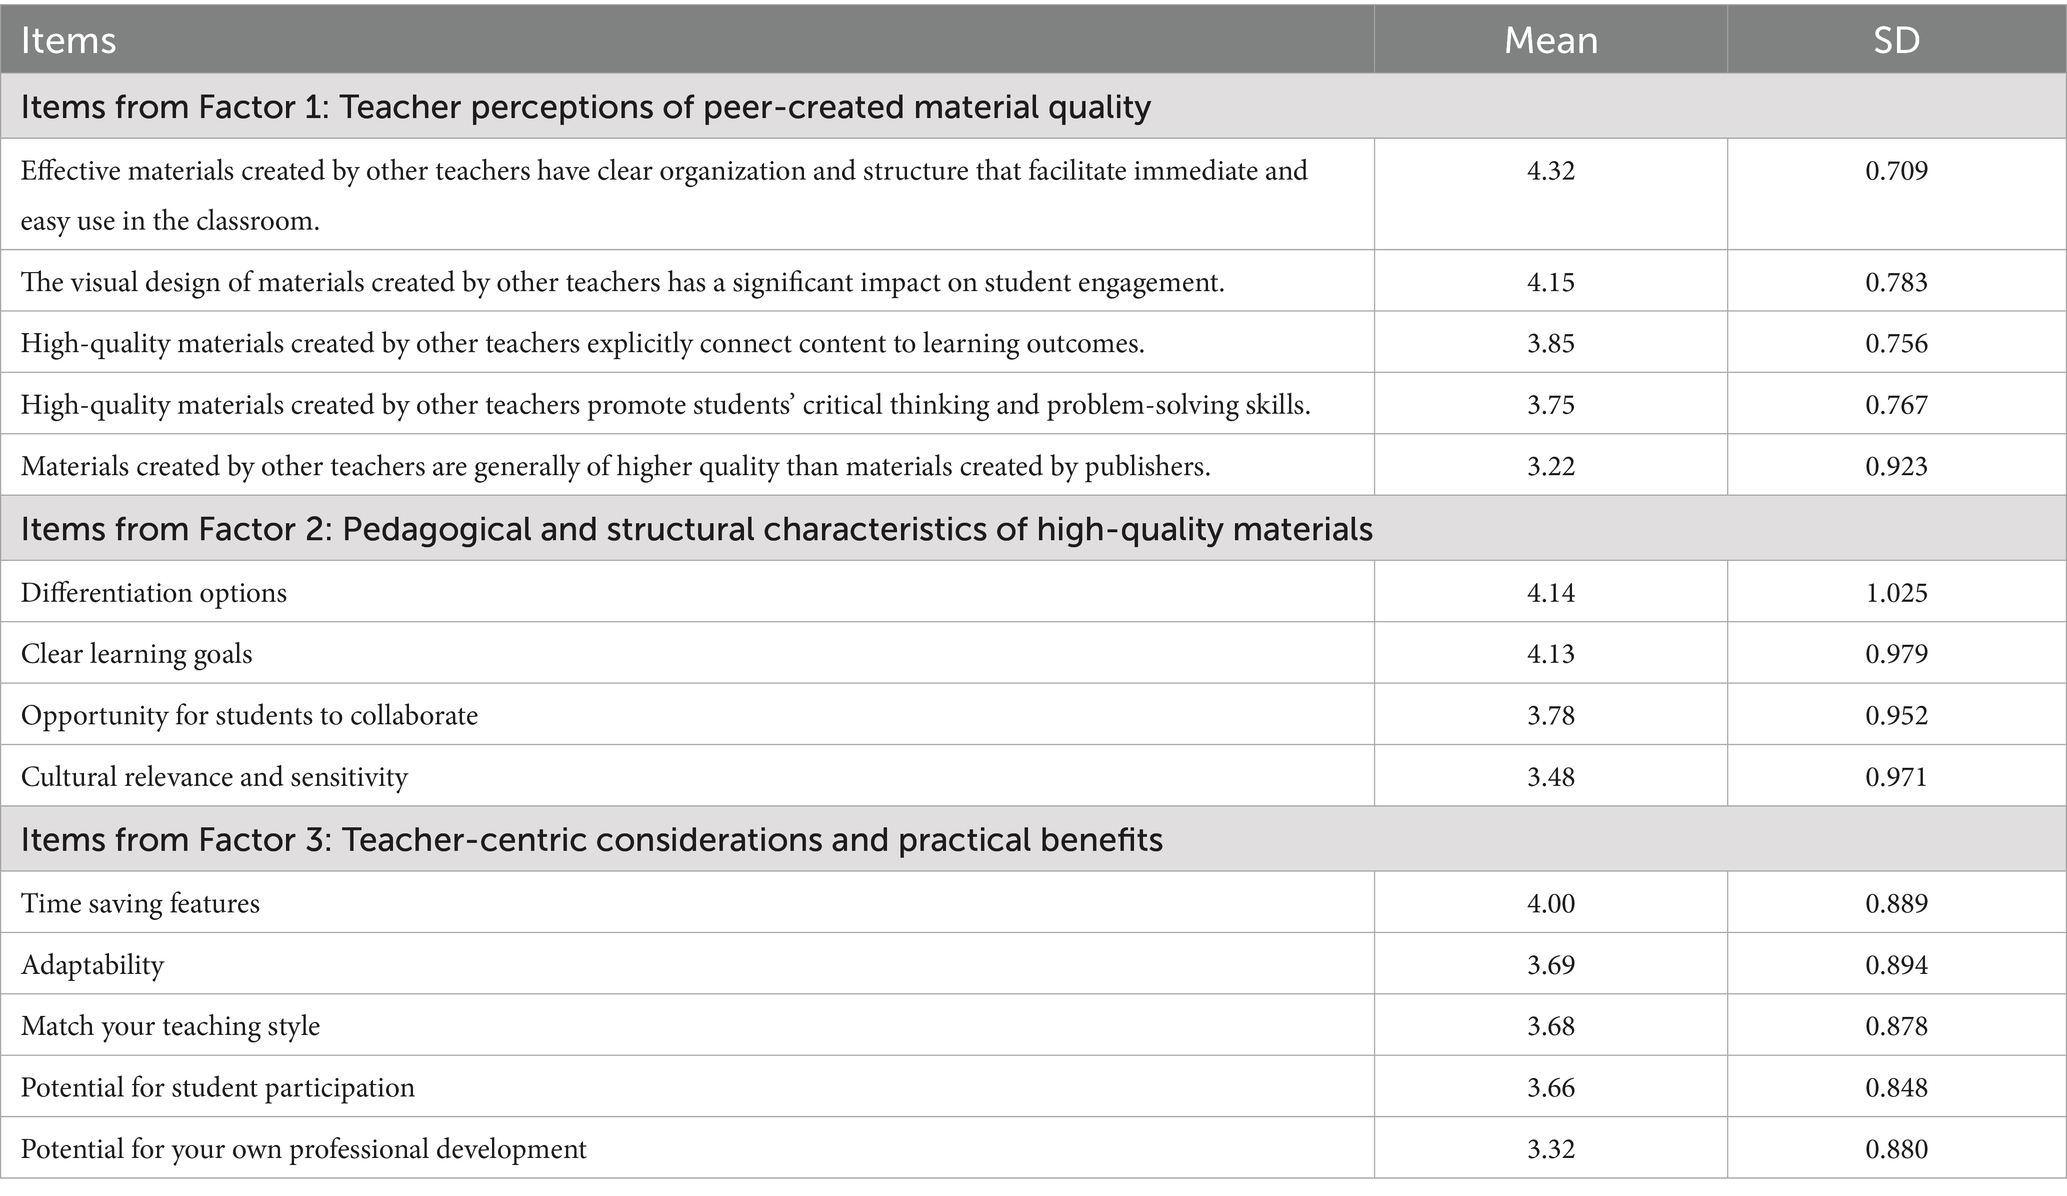Click the Mean column header

(x=1550, y=40)
